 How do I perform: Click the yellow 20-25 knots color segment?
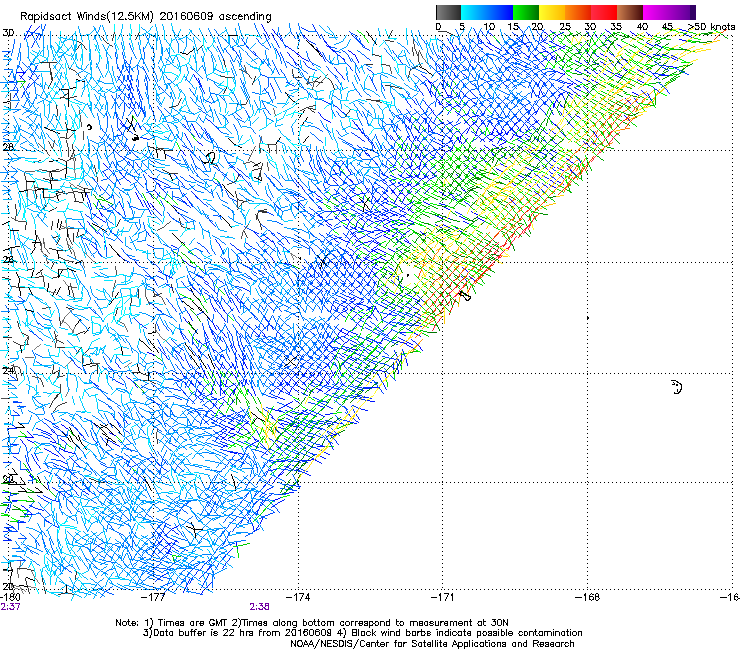click(552, 12)
